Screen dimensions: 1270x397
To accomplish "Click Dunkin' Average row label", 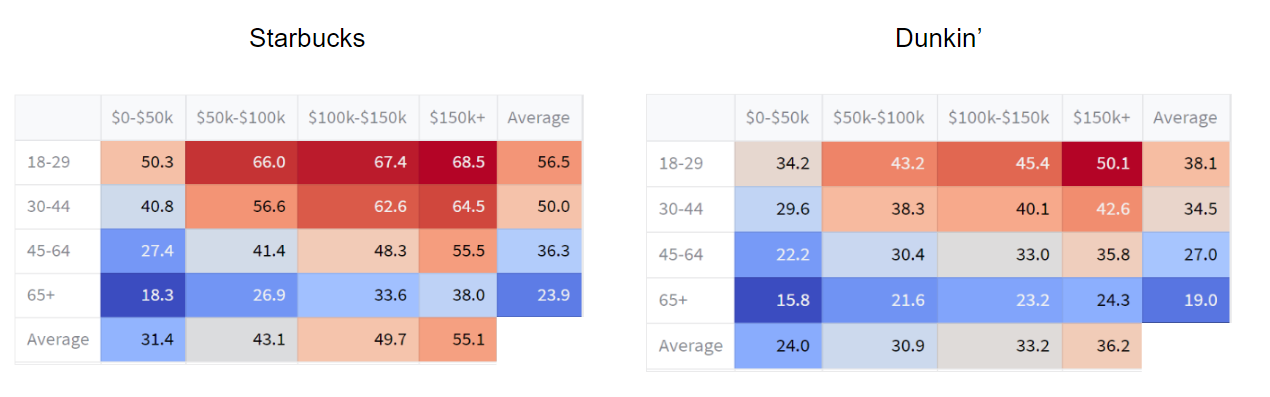I will click(x=691, y=346).
